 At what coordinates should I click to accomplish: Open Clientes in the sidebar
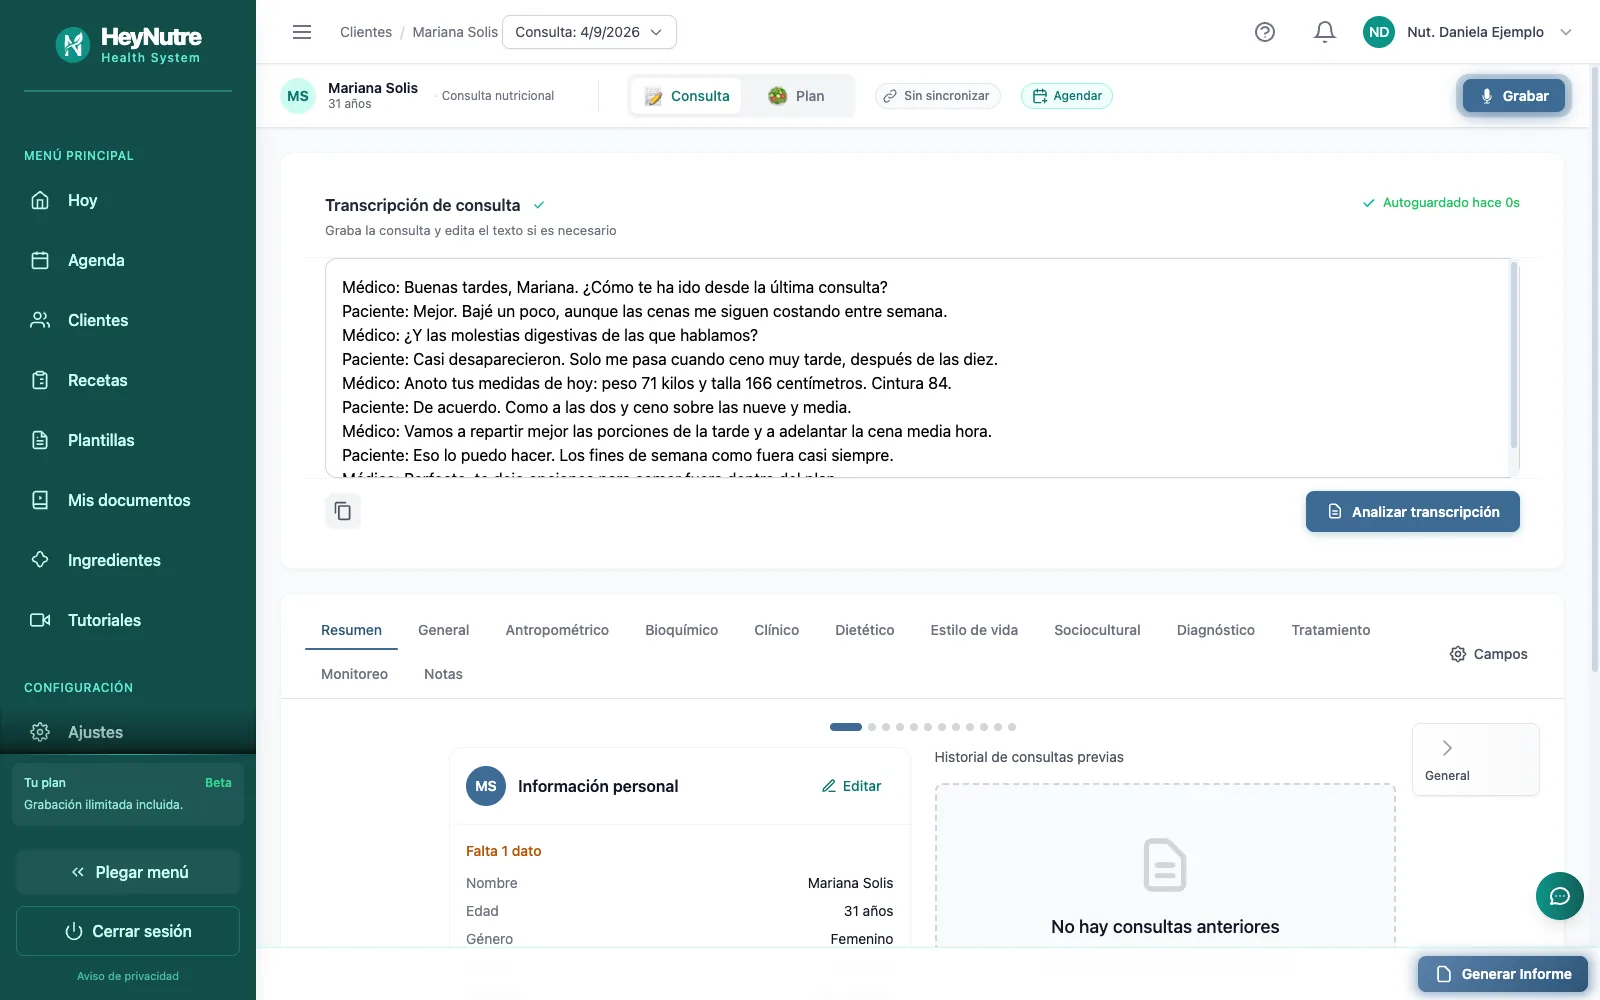[128, 320]
